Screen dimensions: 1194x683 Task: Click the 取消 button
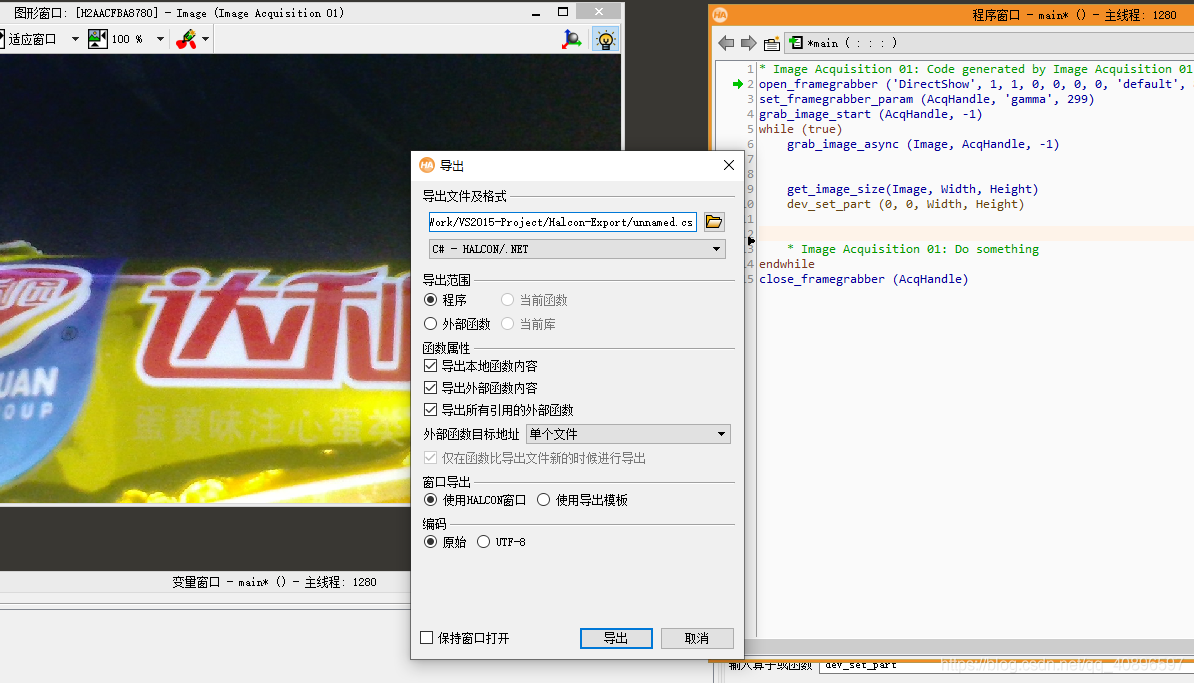[697, 638]
